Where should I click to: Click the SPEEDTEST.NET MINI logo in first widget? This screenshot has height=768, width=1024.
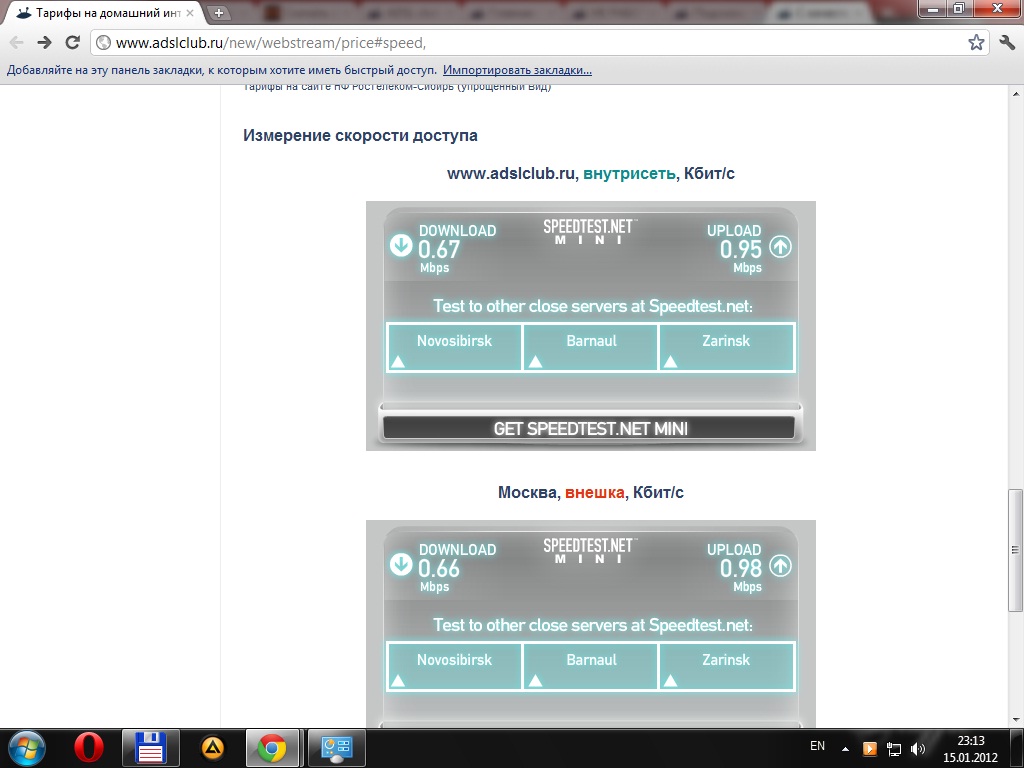[589, 231]
